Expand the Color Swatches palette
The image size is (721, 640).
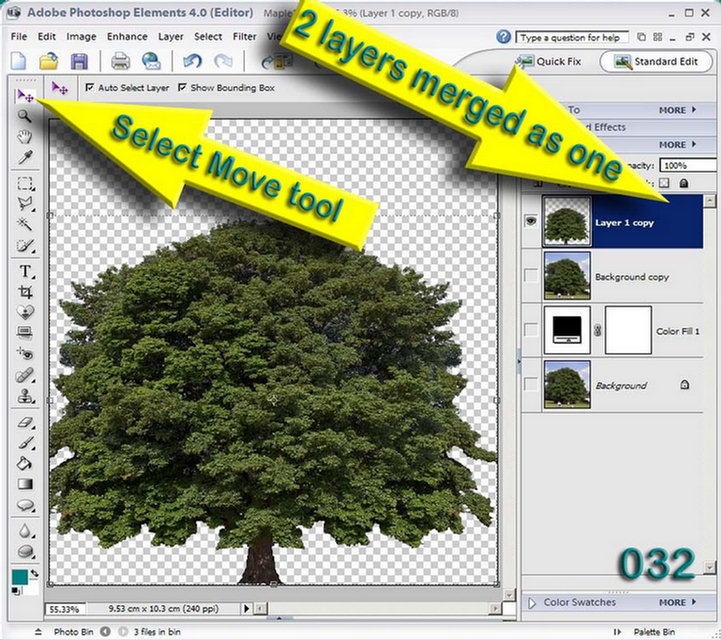(x=532, y=603)
